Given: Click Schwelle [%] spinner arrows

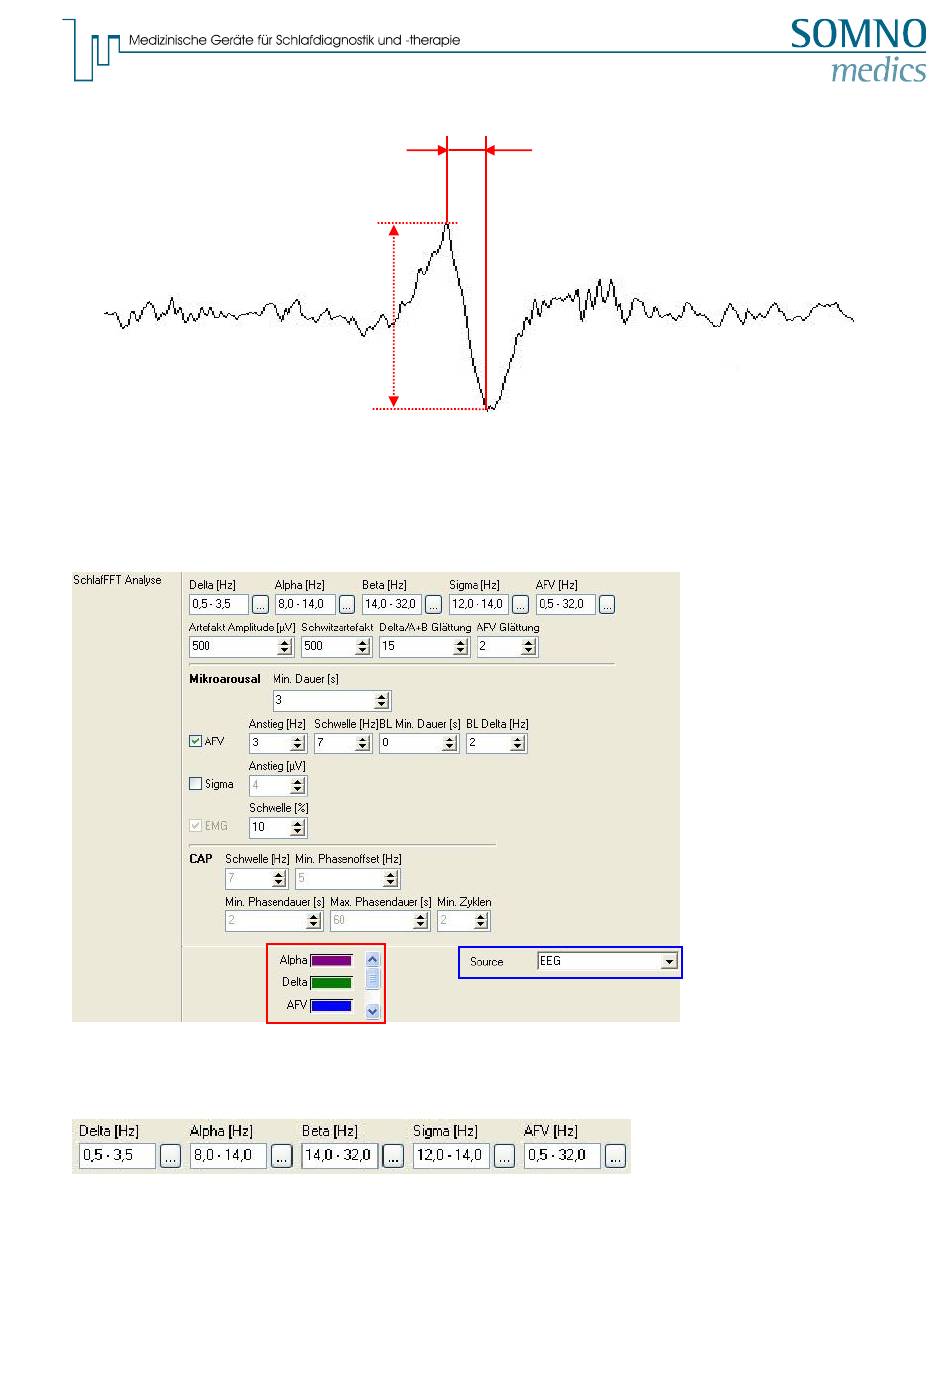Looking at the screenshot, I should pos(297,827).
